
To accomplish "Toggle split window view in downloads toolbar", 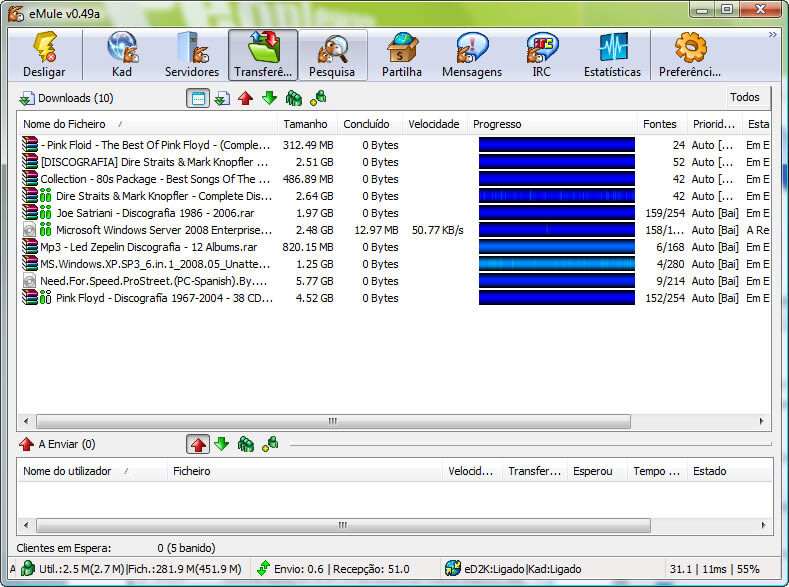I will click(x=198, y=98).
